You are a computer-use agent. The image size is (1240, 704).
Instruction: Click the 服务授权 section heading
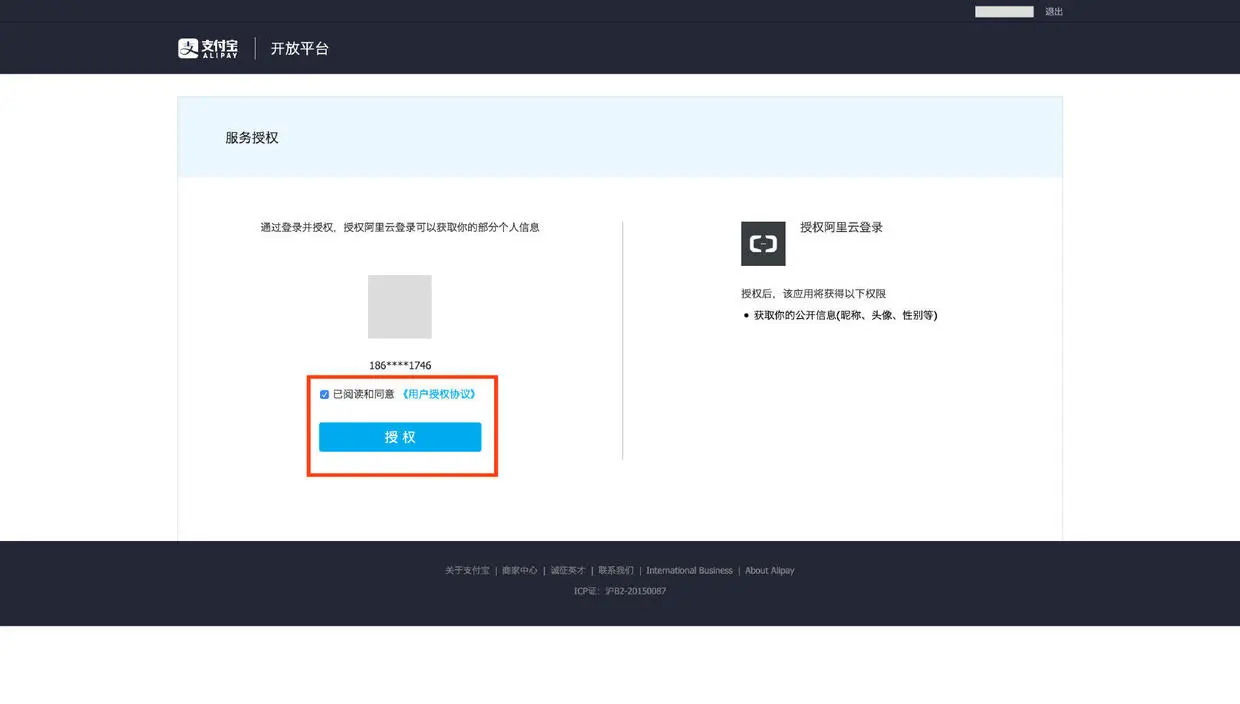pos(252,138)
